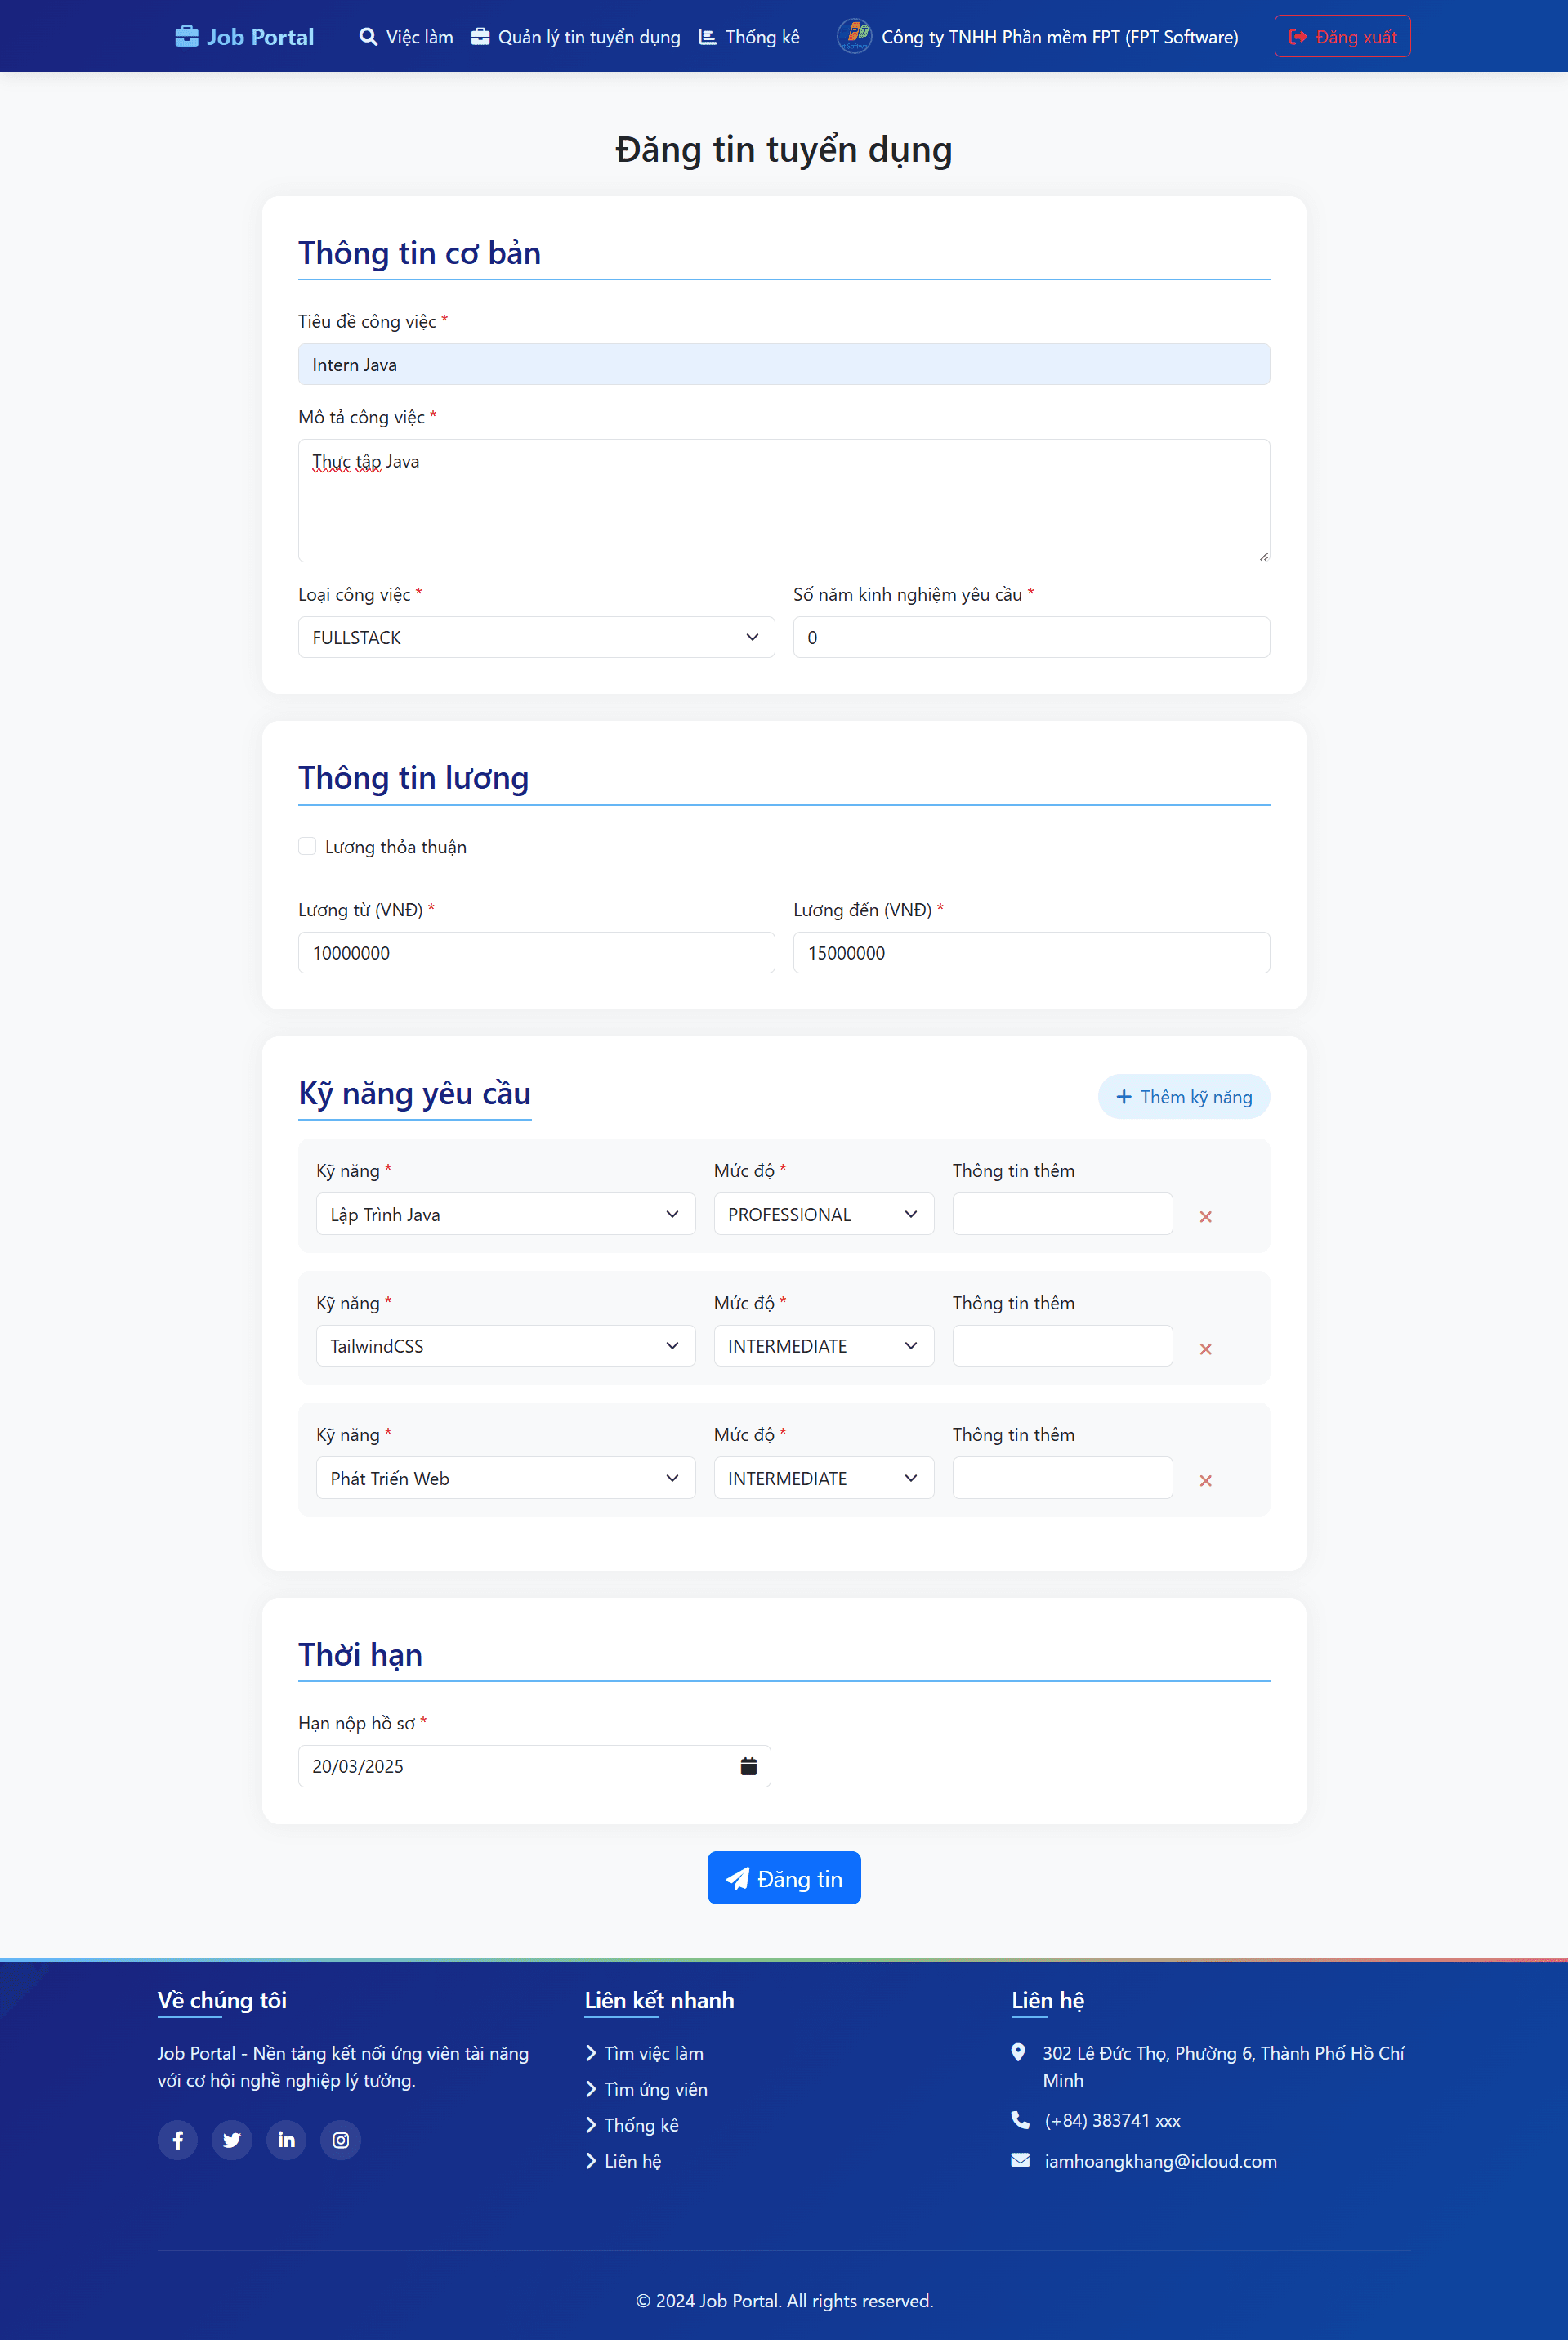Viewport: 1568px width, 2340px height.
Task: Click the Facebook social icon in footer
Action: coord(178,2140)
